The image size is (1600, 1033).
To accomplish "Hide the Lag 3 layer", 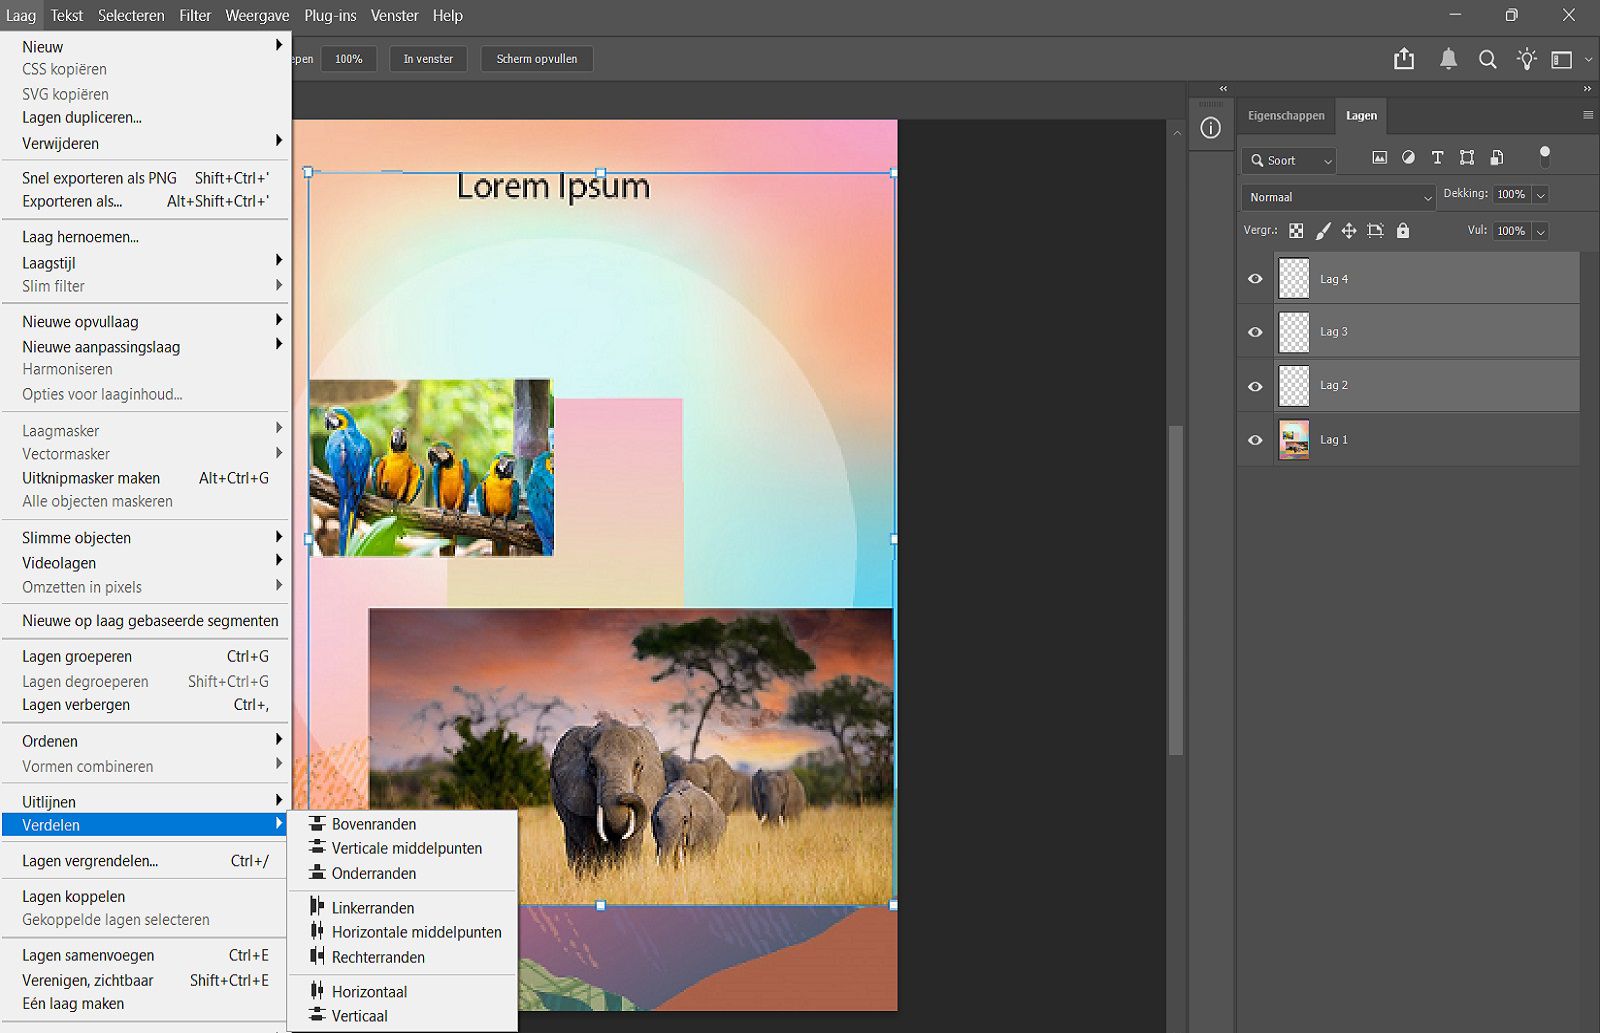I will 1255,331.
